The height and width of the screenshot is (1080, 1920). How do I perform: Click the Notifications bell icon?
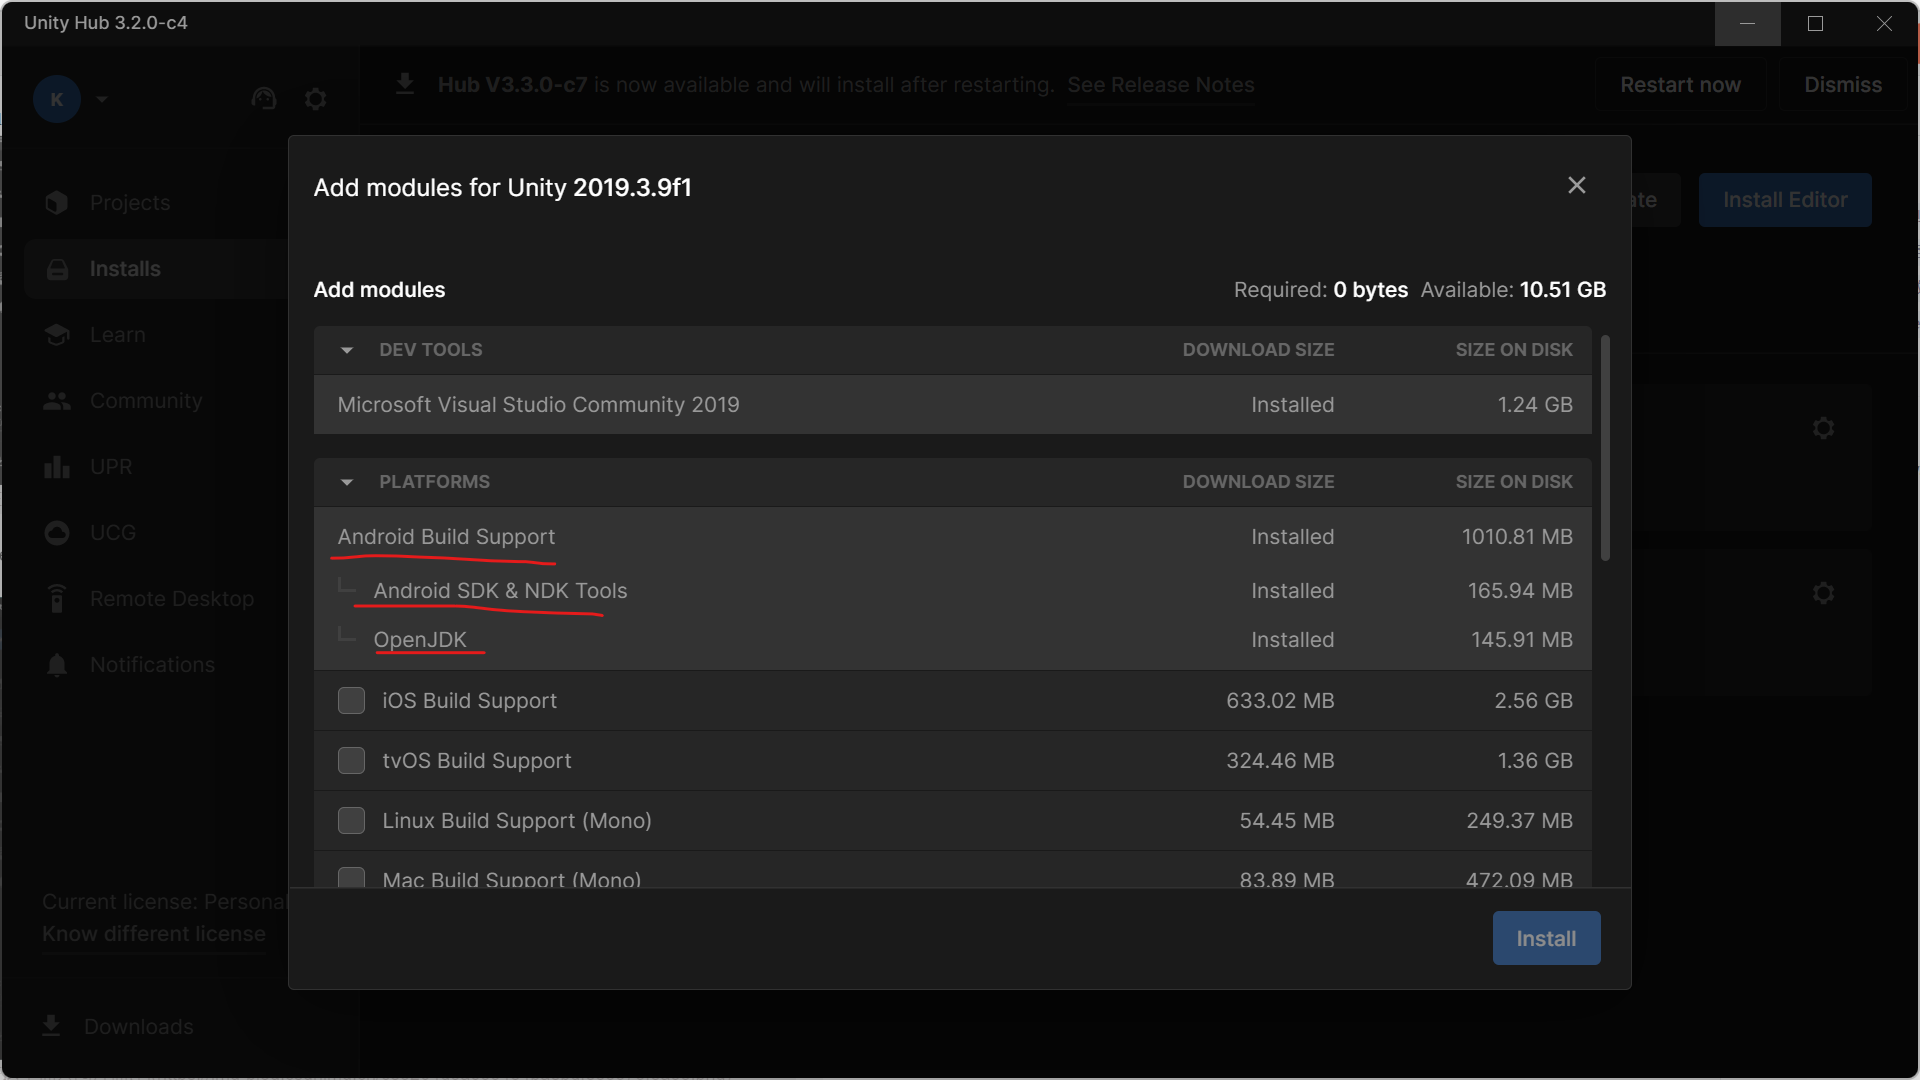pos(57,665)
